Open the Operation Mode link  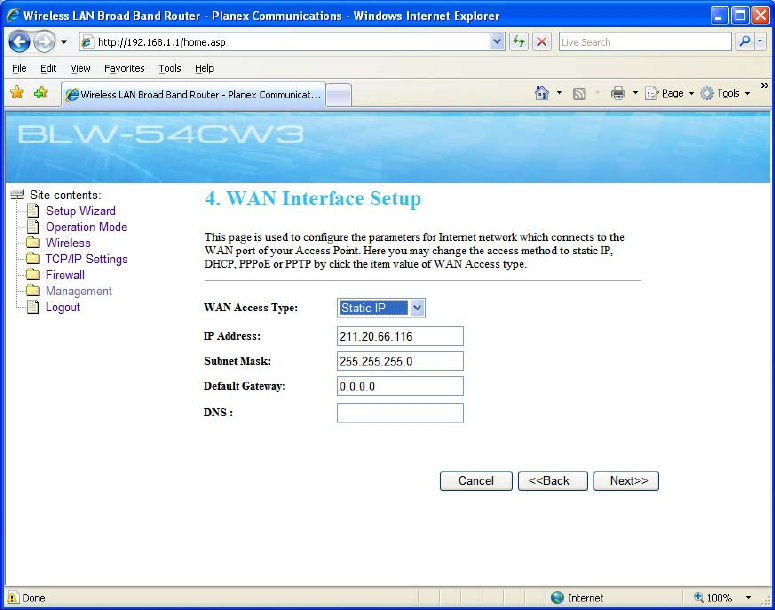tap(86, 227)
